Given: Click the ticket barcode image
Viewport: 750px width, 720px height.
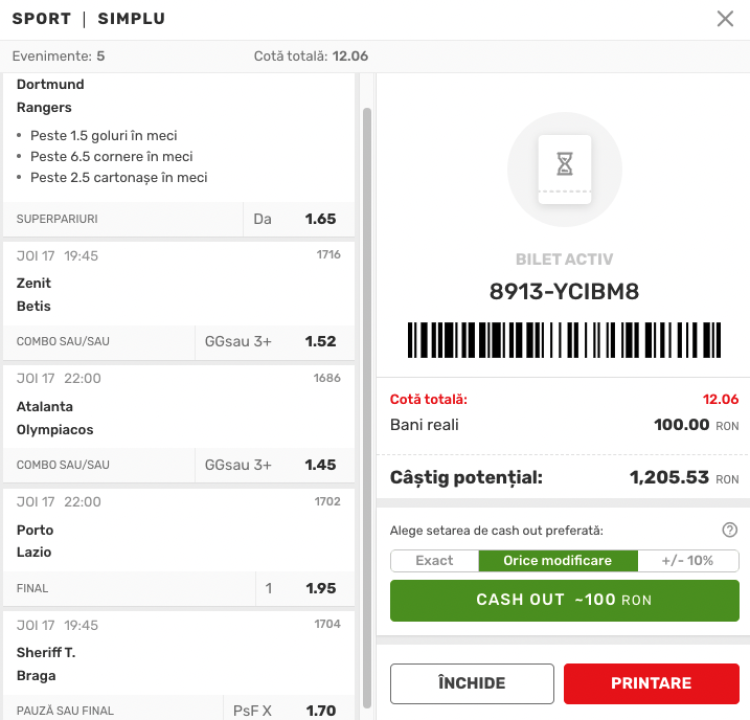Looking at the screenshot, I should [x=564, y=340].
